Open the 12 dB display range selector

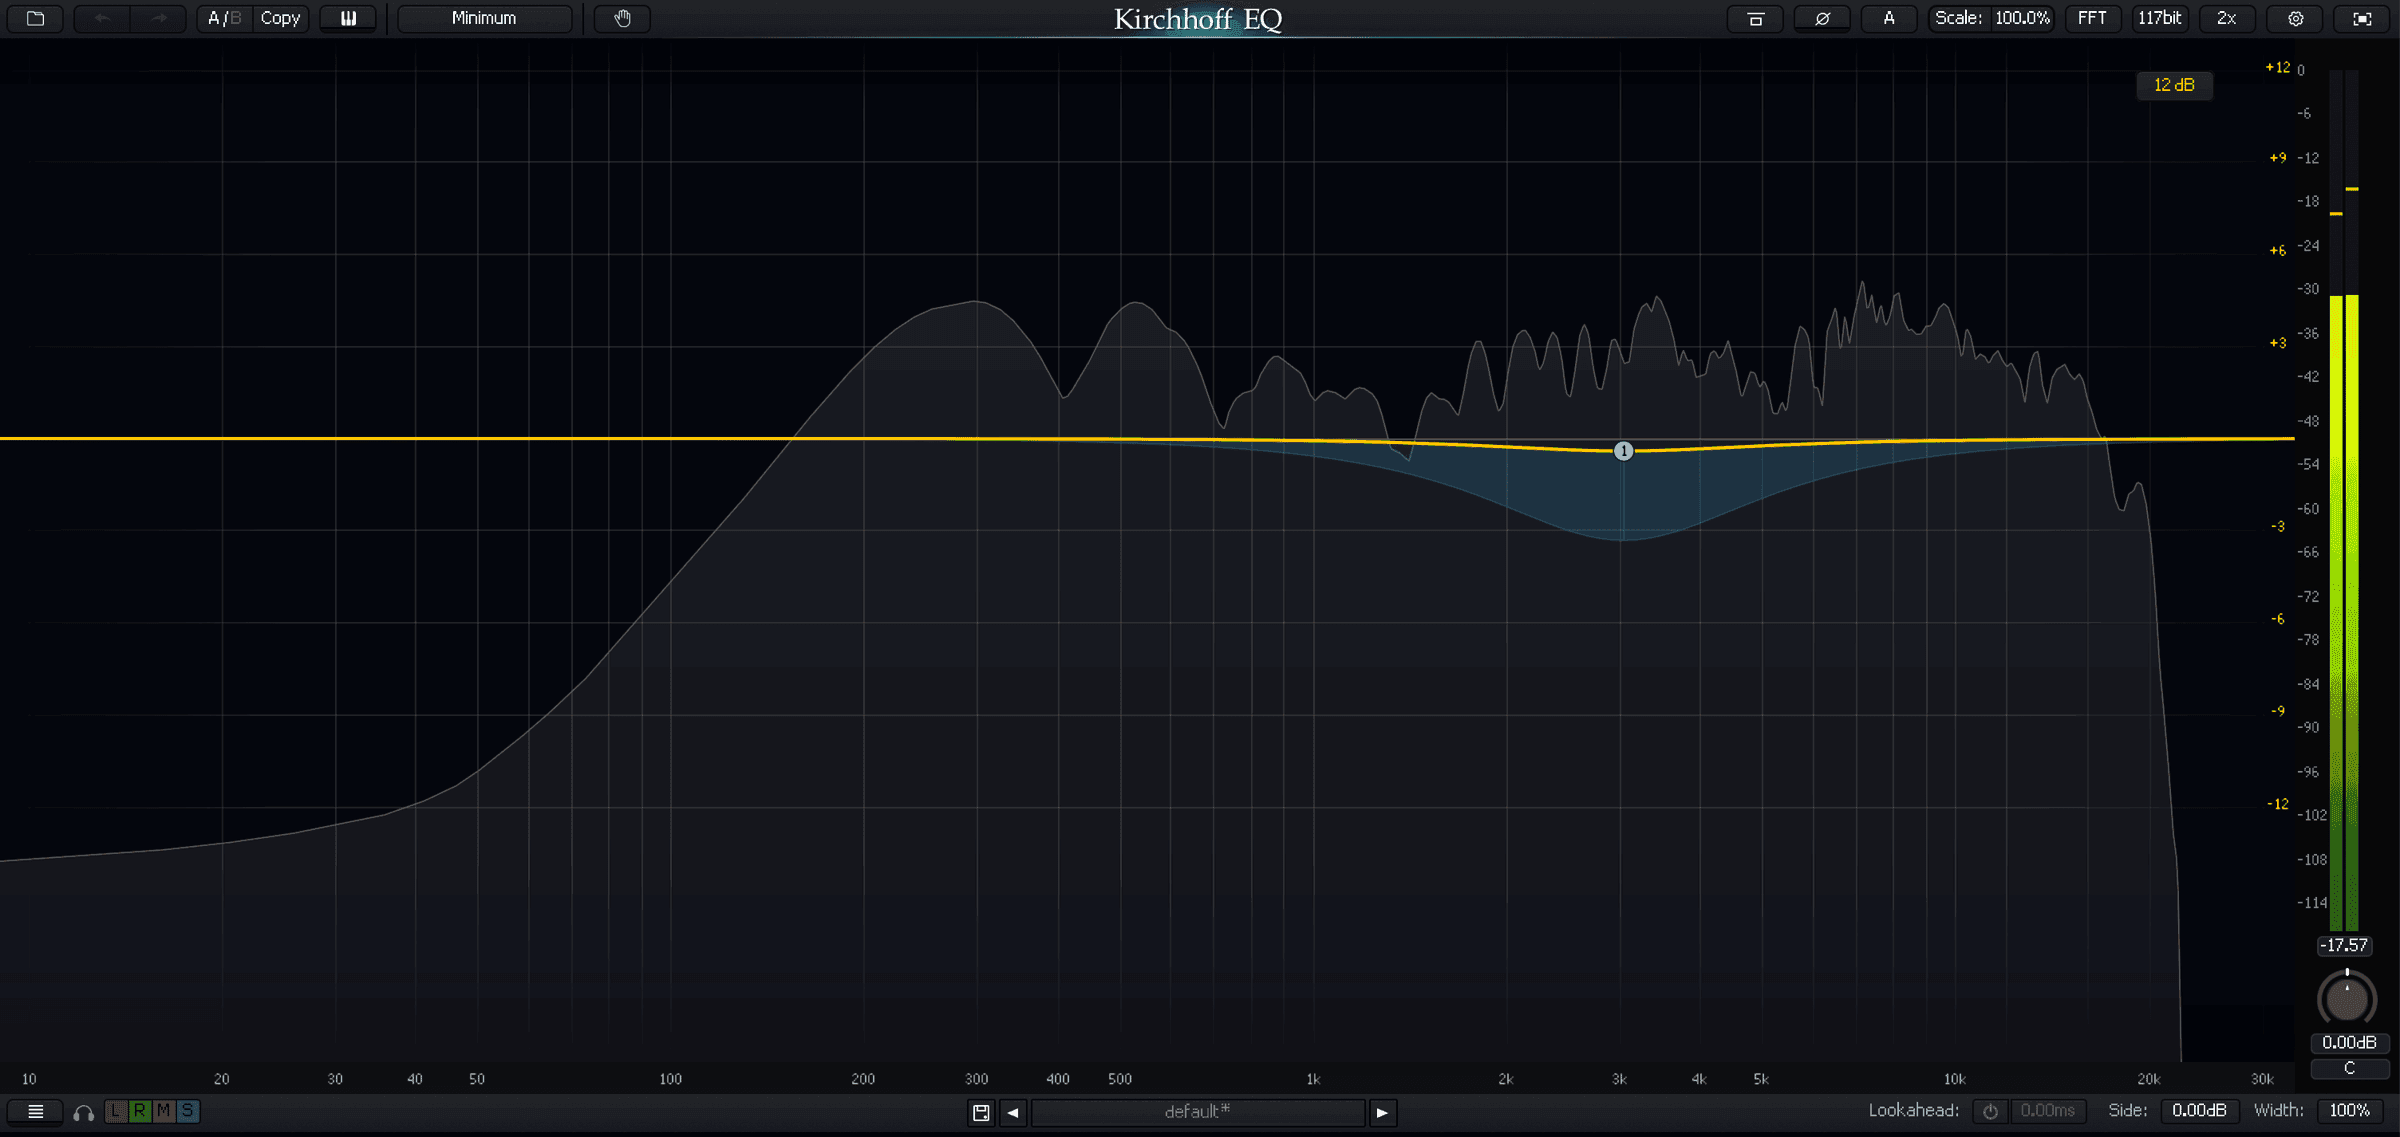coord(2174,85)
